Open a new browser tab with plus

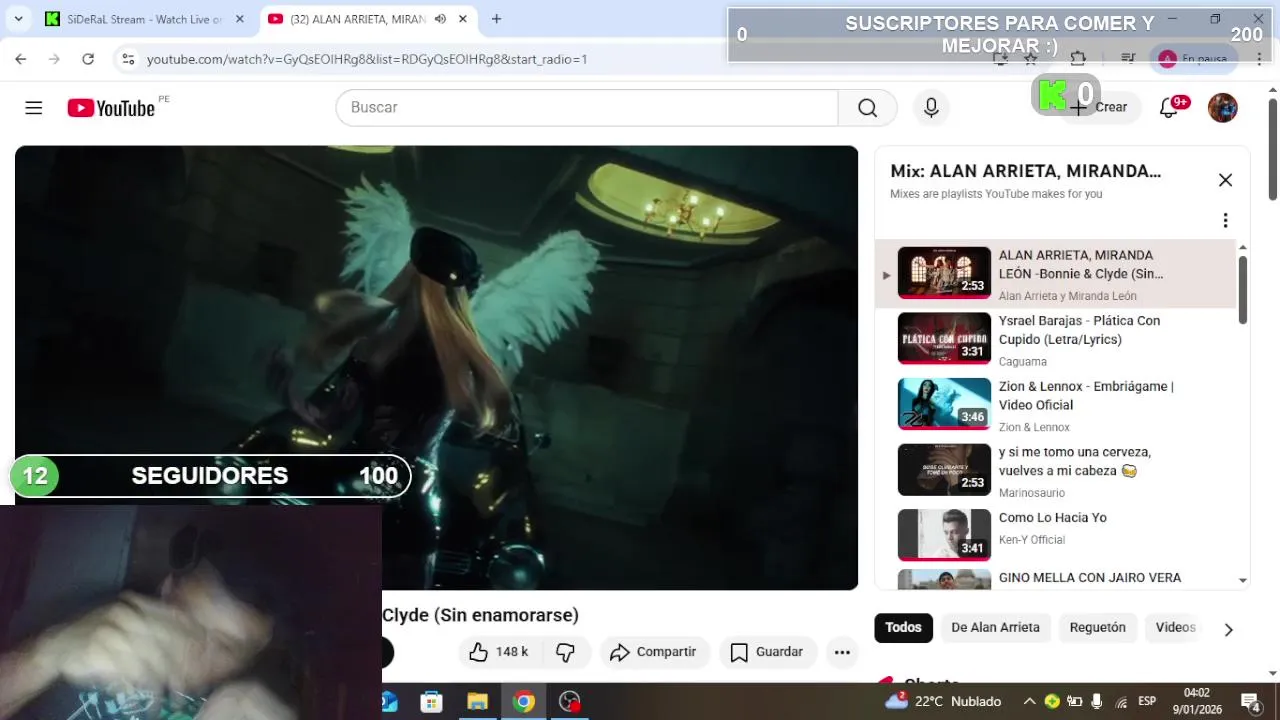[x=496, y=19]
